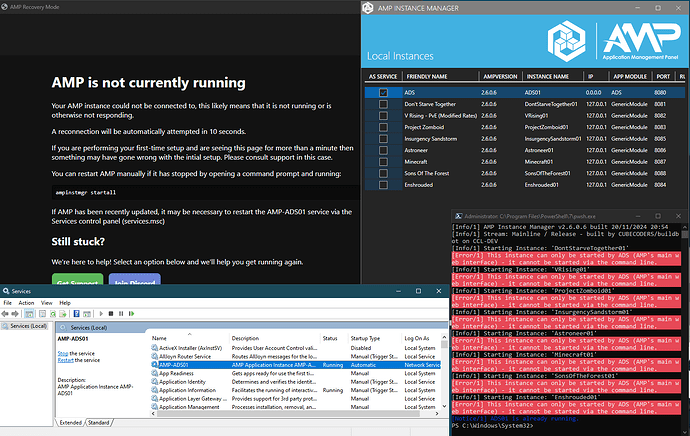
Task: Click the AMP-ADS01 service gear icon
Action: coord(154,365)
